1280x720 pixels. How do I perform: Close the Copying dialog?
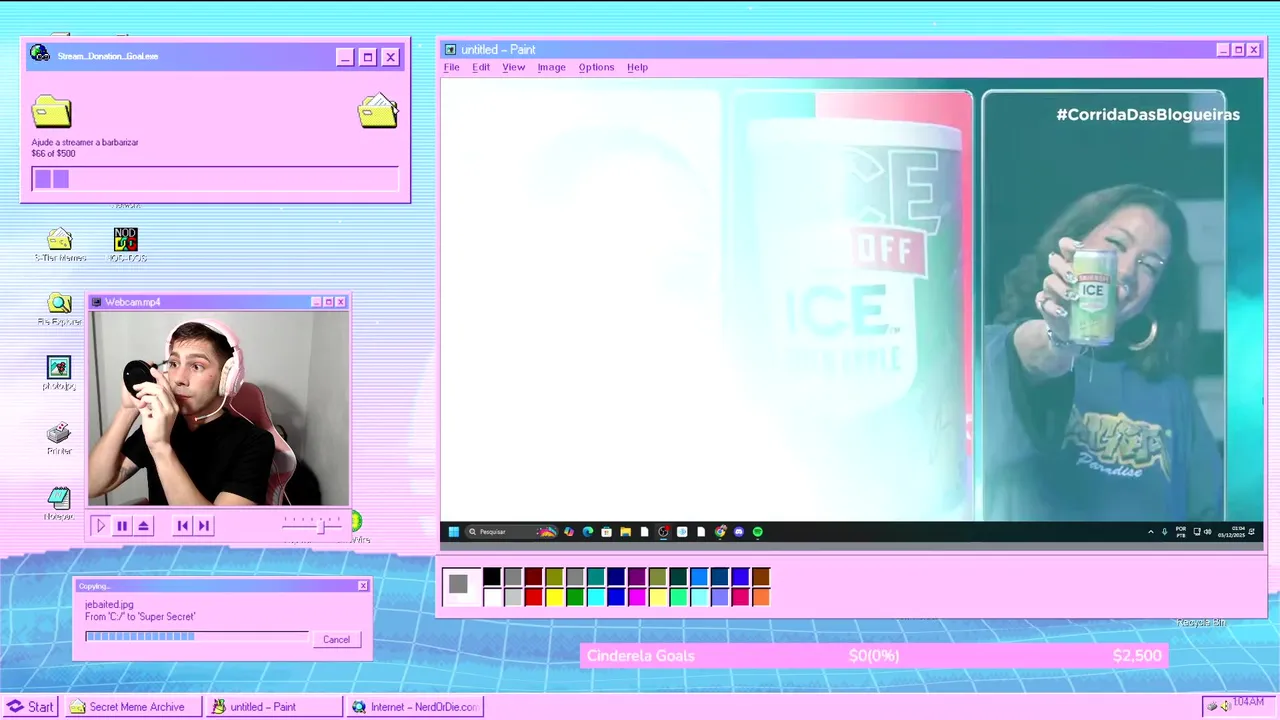(x=363, y=586)
